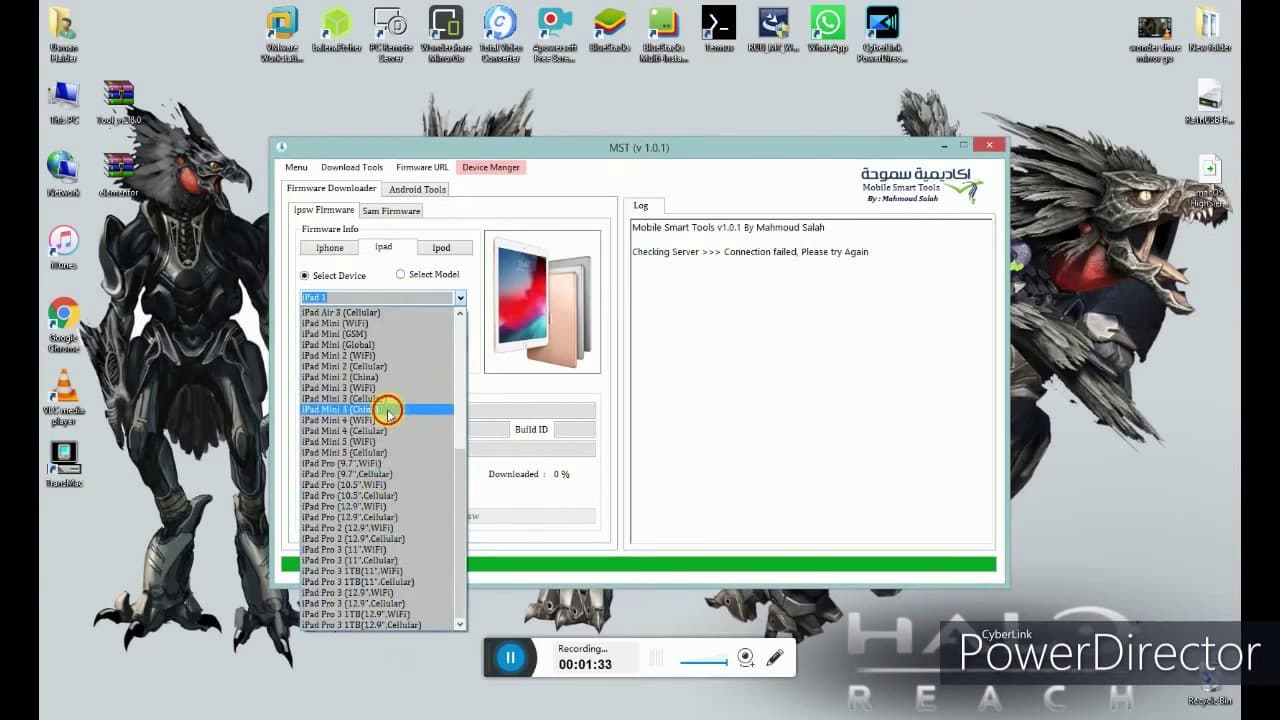1280x720 pixels.
Task: Open the WinRAR archive next to This PC
Action: click(x=119, y=103)
